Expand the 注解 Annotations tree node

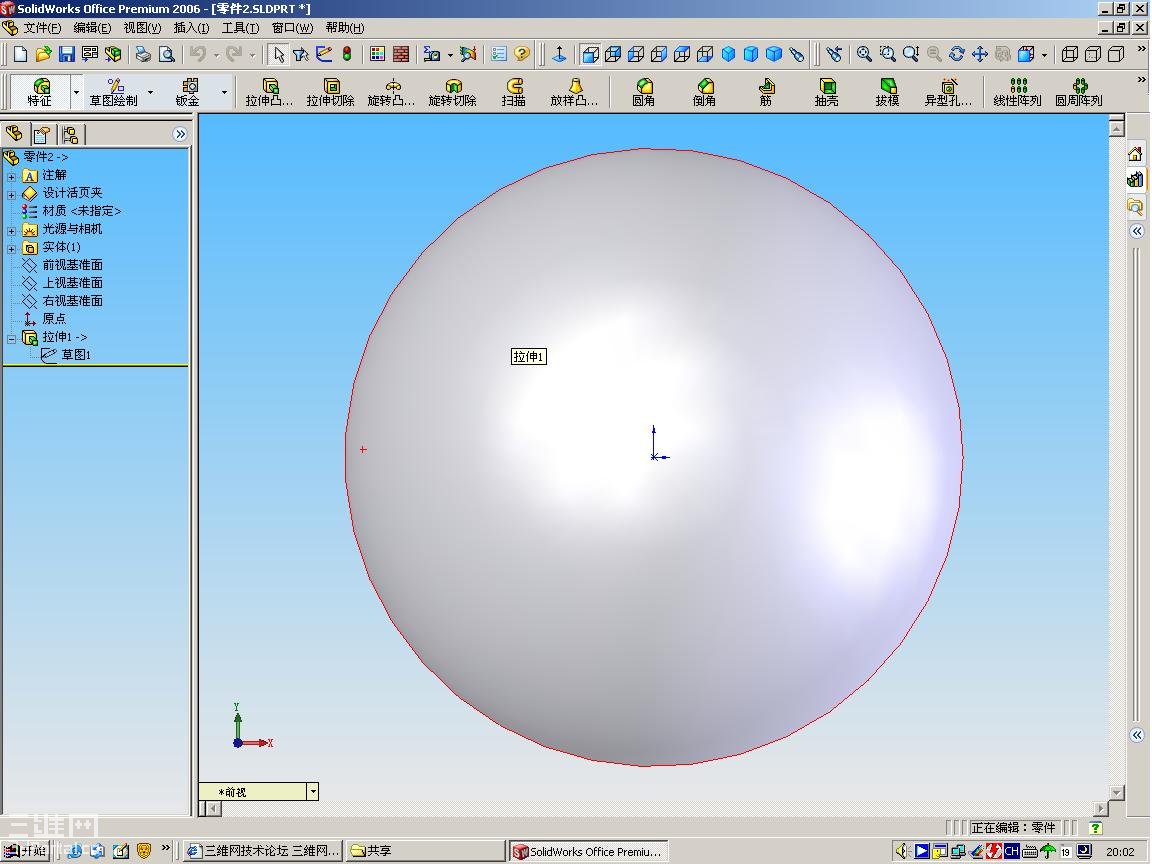coord(11,176)
